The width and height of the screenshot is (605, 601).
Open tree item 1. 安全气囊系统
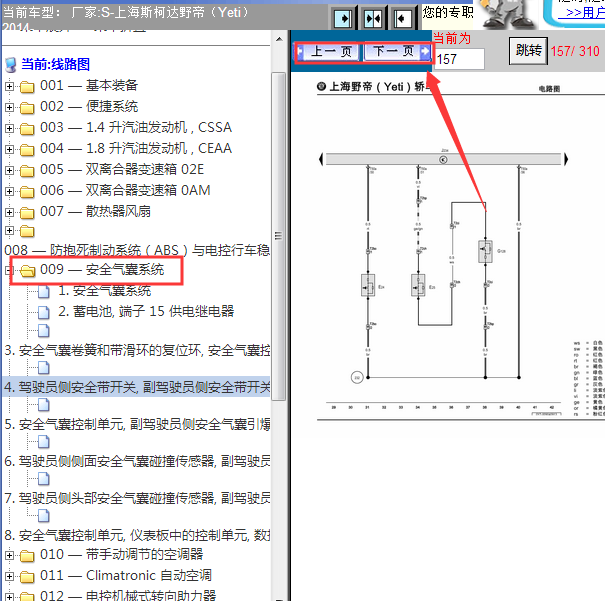click(x=105, y=291)
